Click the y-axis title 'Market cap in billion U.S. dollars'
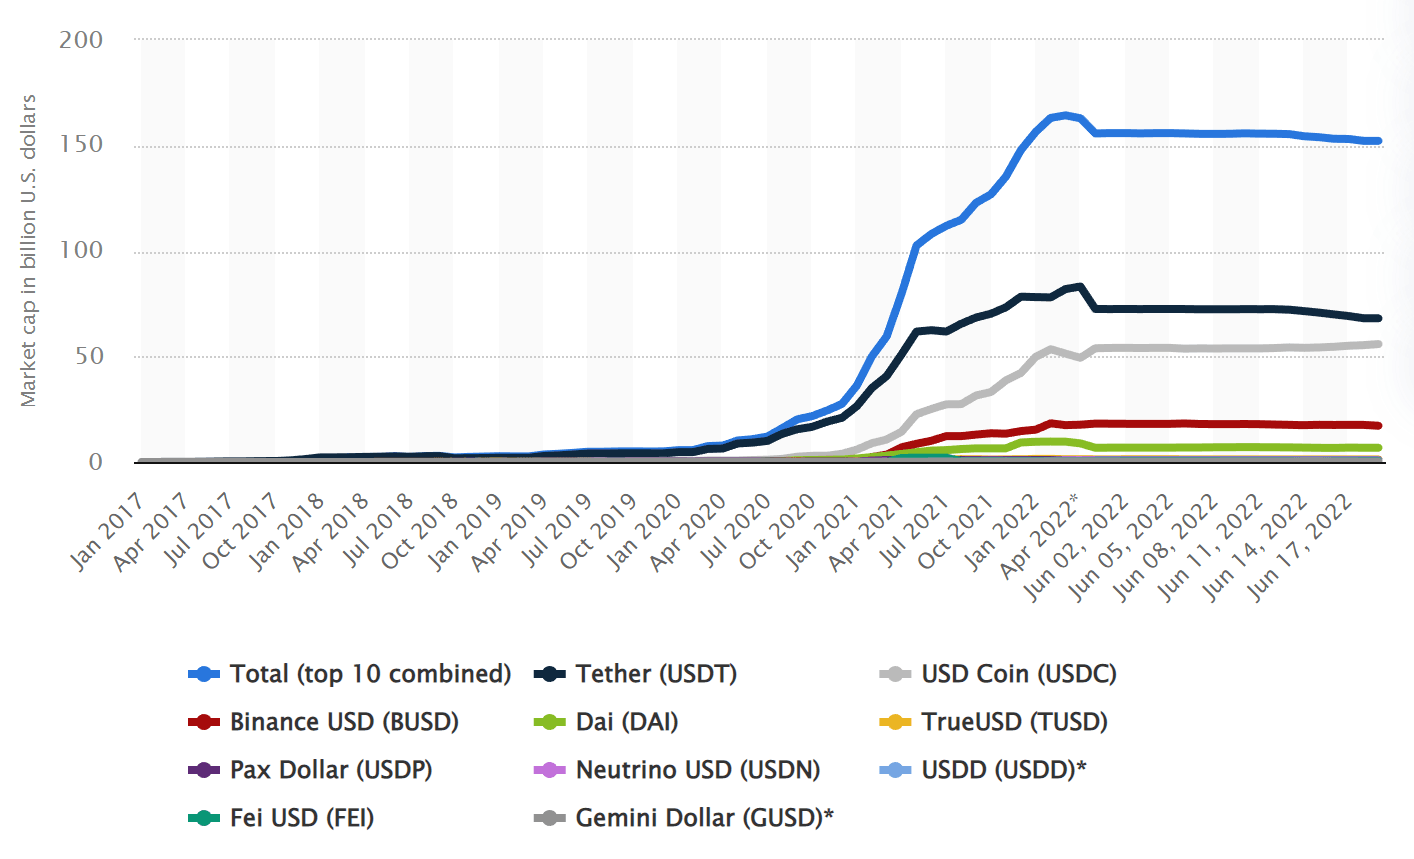 coord(28,250)
